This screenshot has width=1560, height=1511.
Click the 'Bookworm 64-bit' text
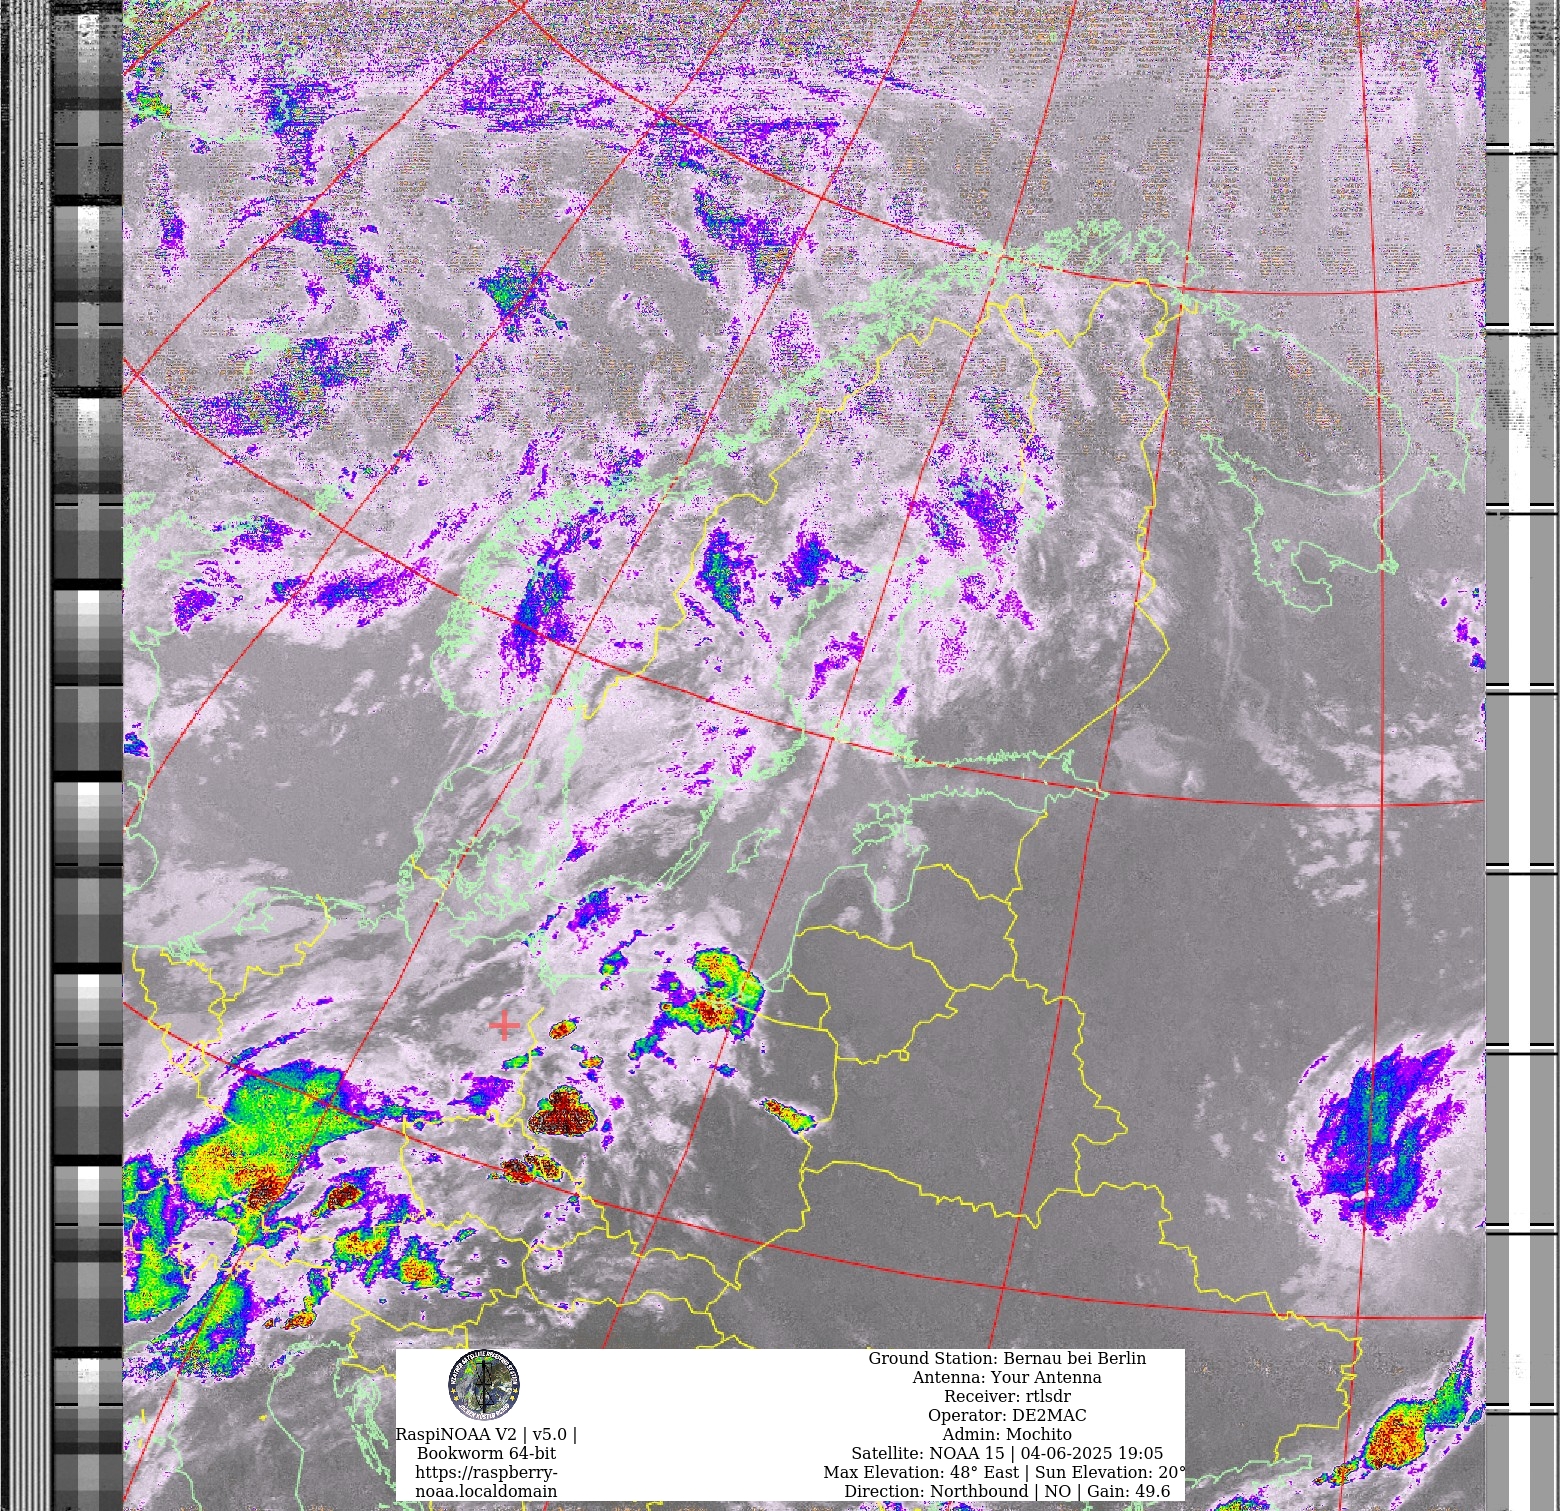486,1453
